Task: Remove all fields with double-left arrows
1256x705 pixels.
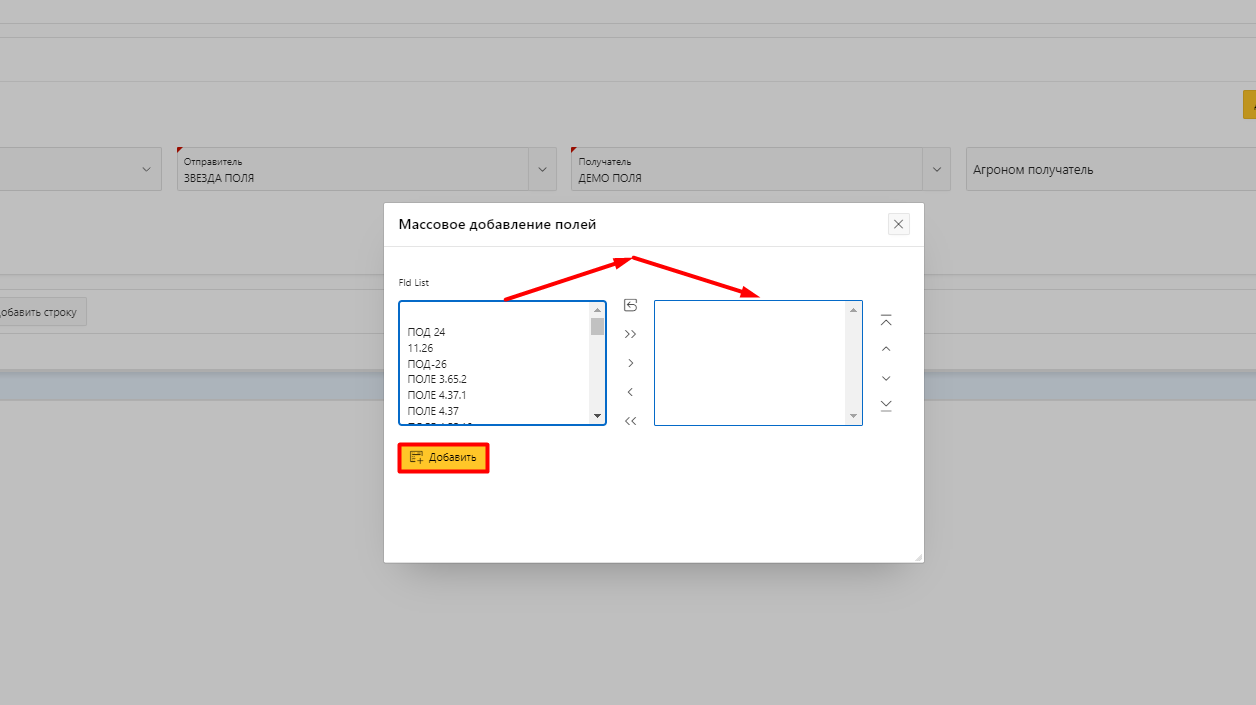Action: click(630, 421)
